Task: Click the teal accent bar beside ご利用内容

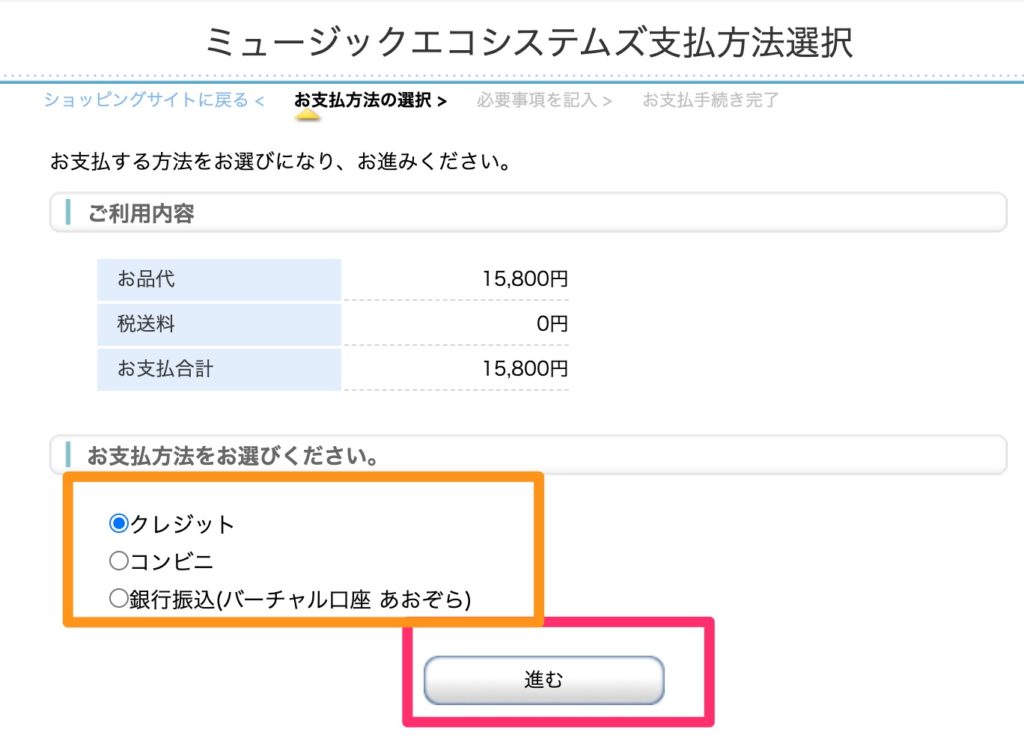Action: [x=68, y=213]
